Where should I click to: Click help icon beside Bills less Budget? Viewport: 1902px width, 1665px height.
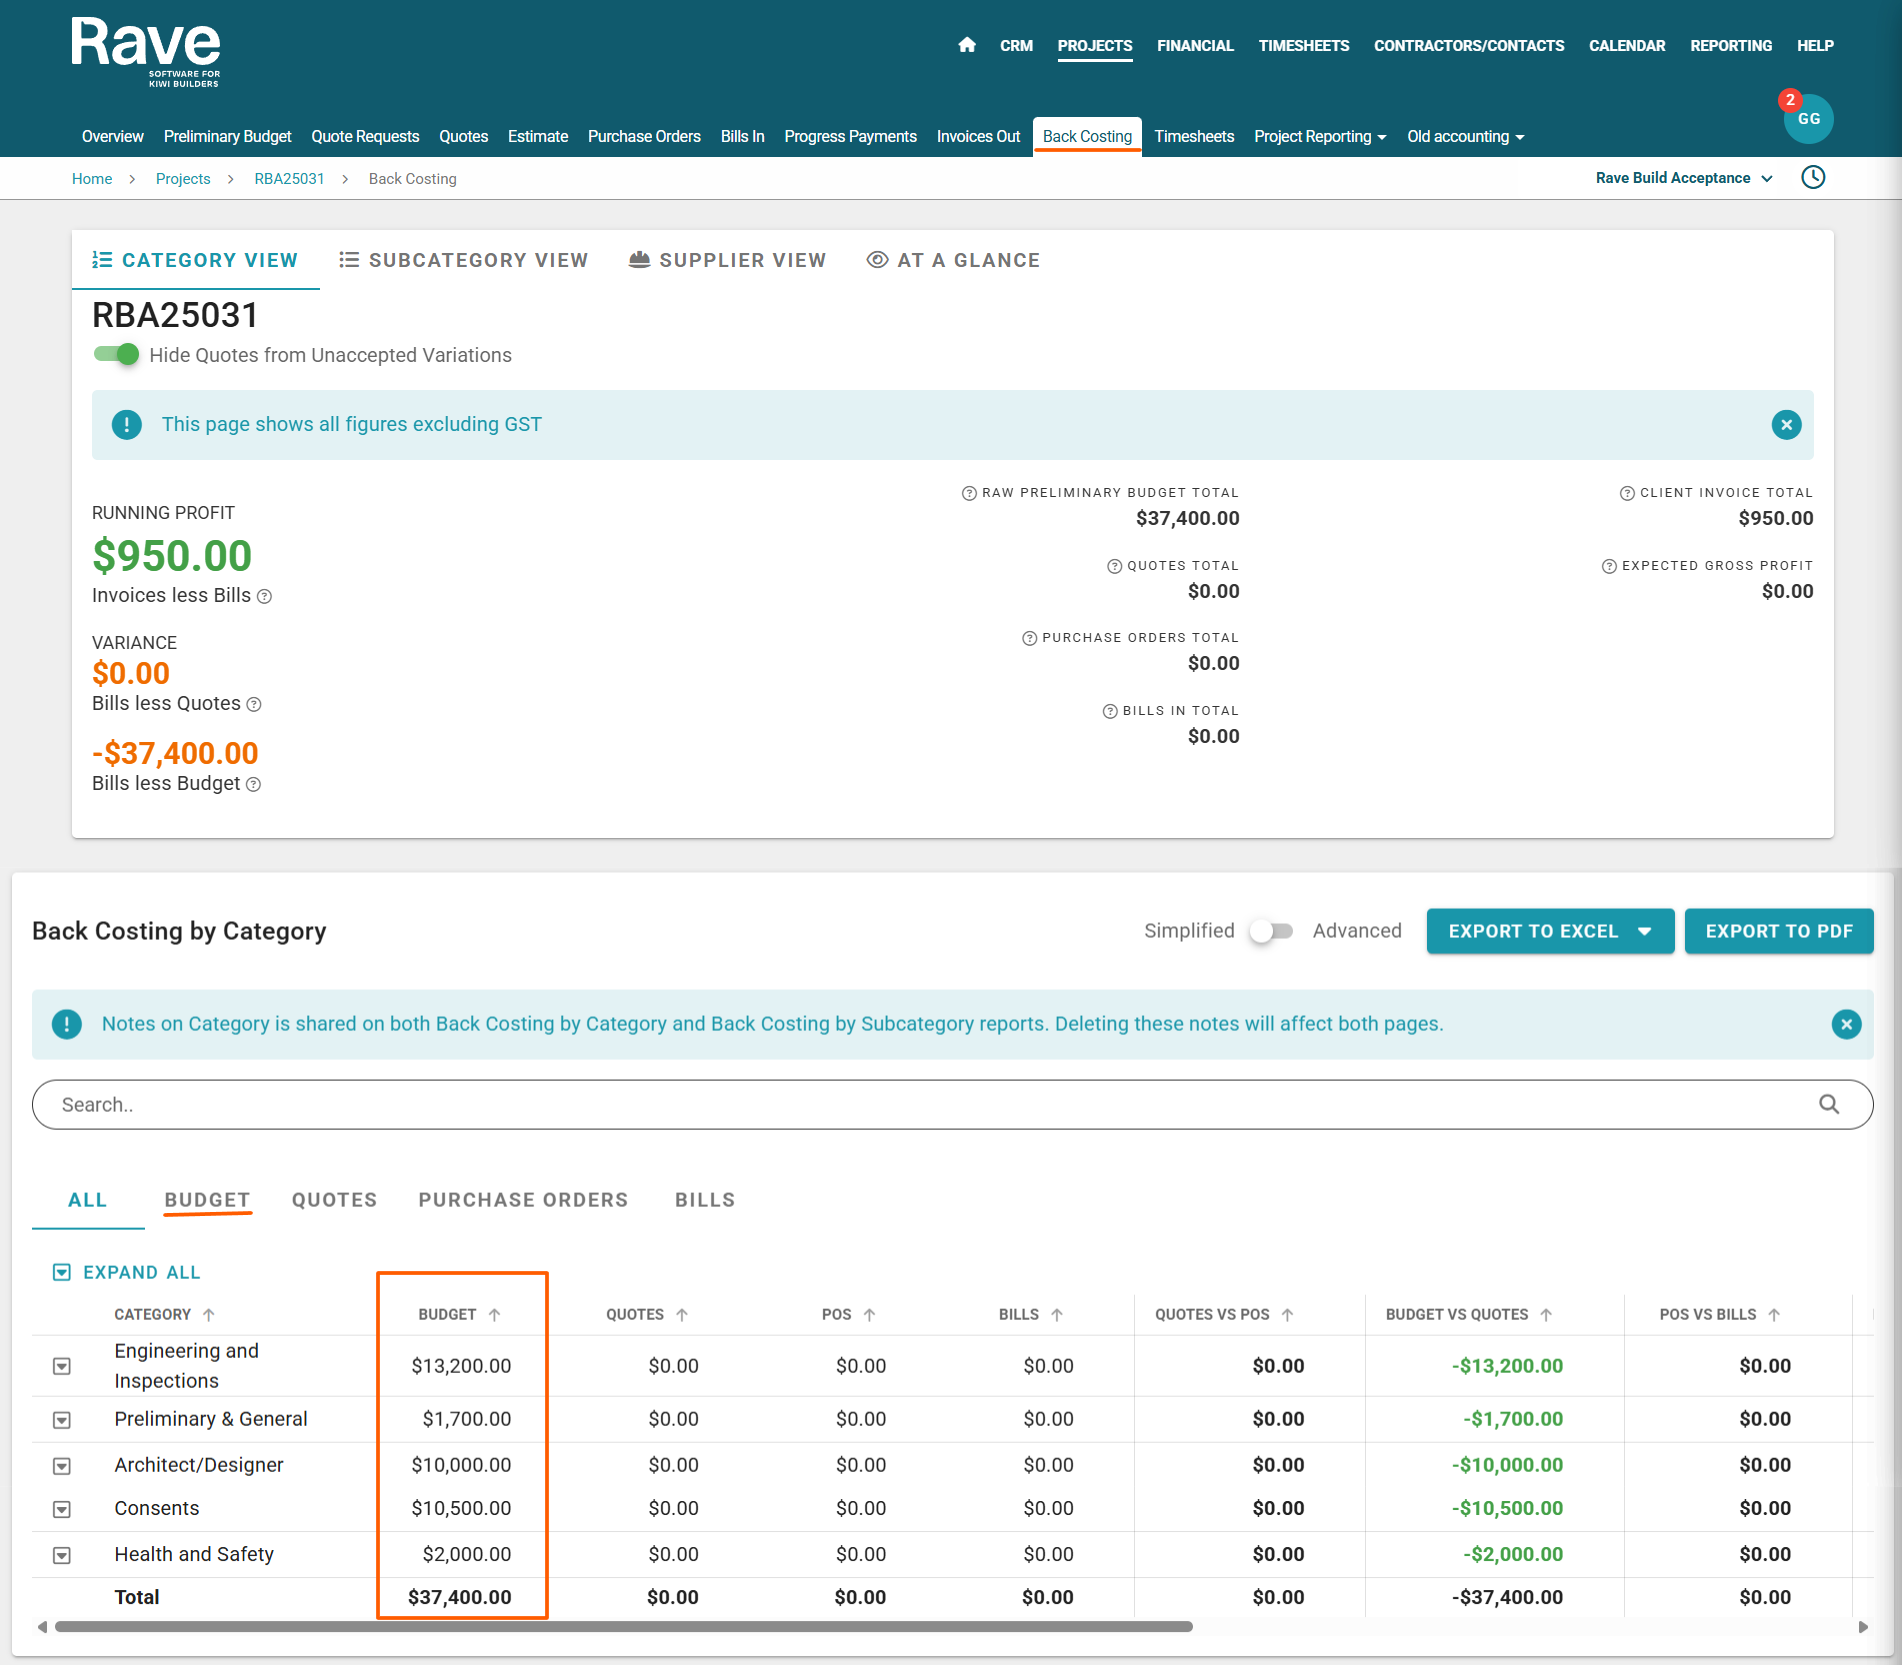coord(254,785)
